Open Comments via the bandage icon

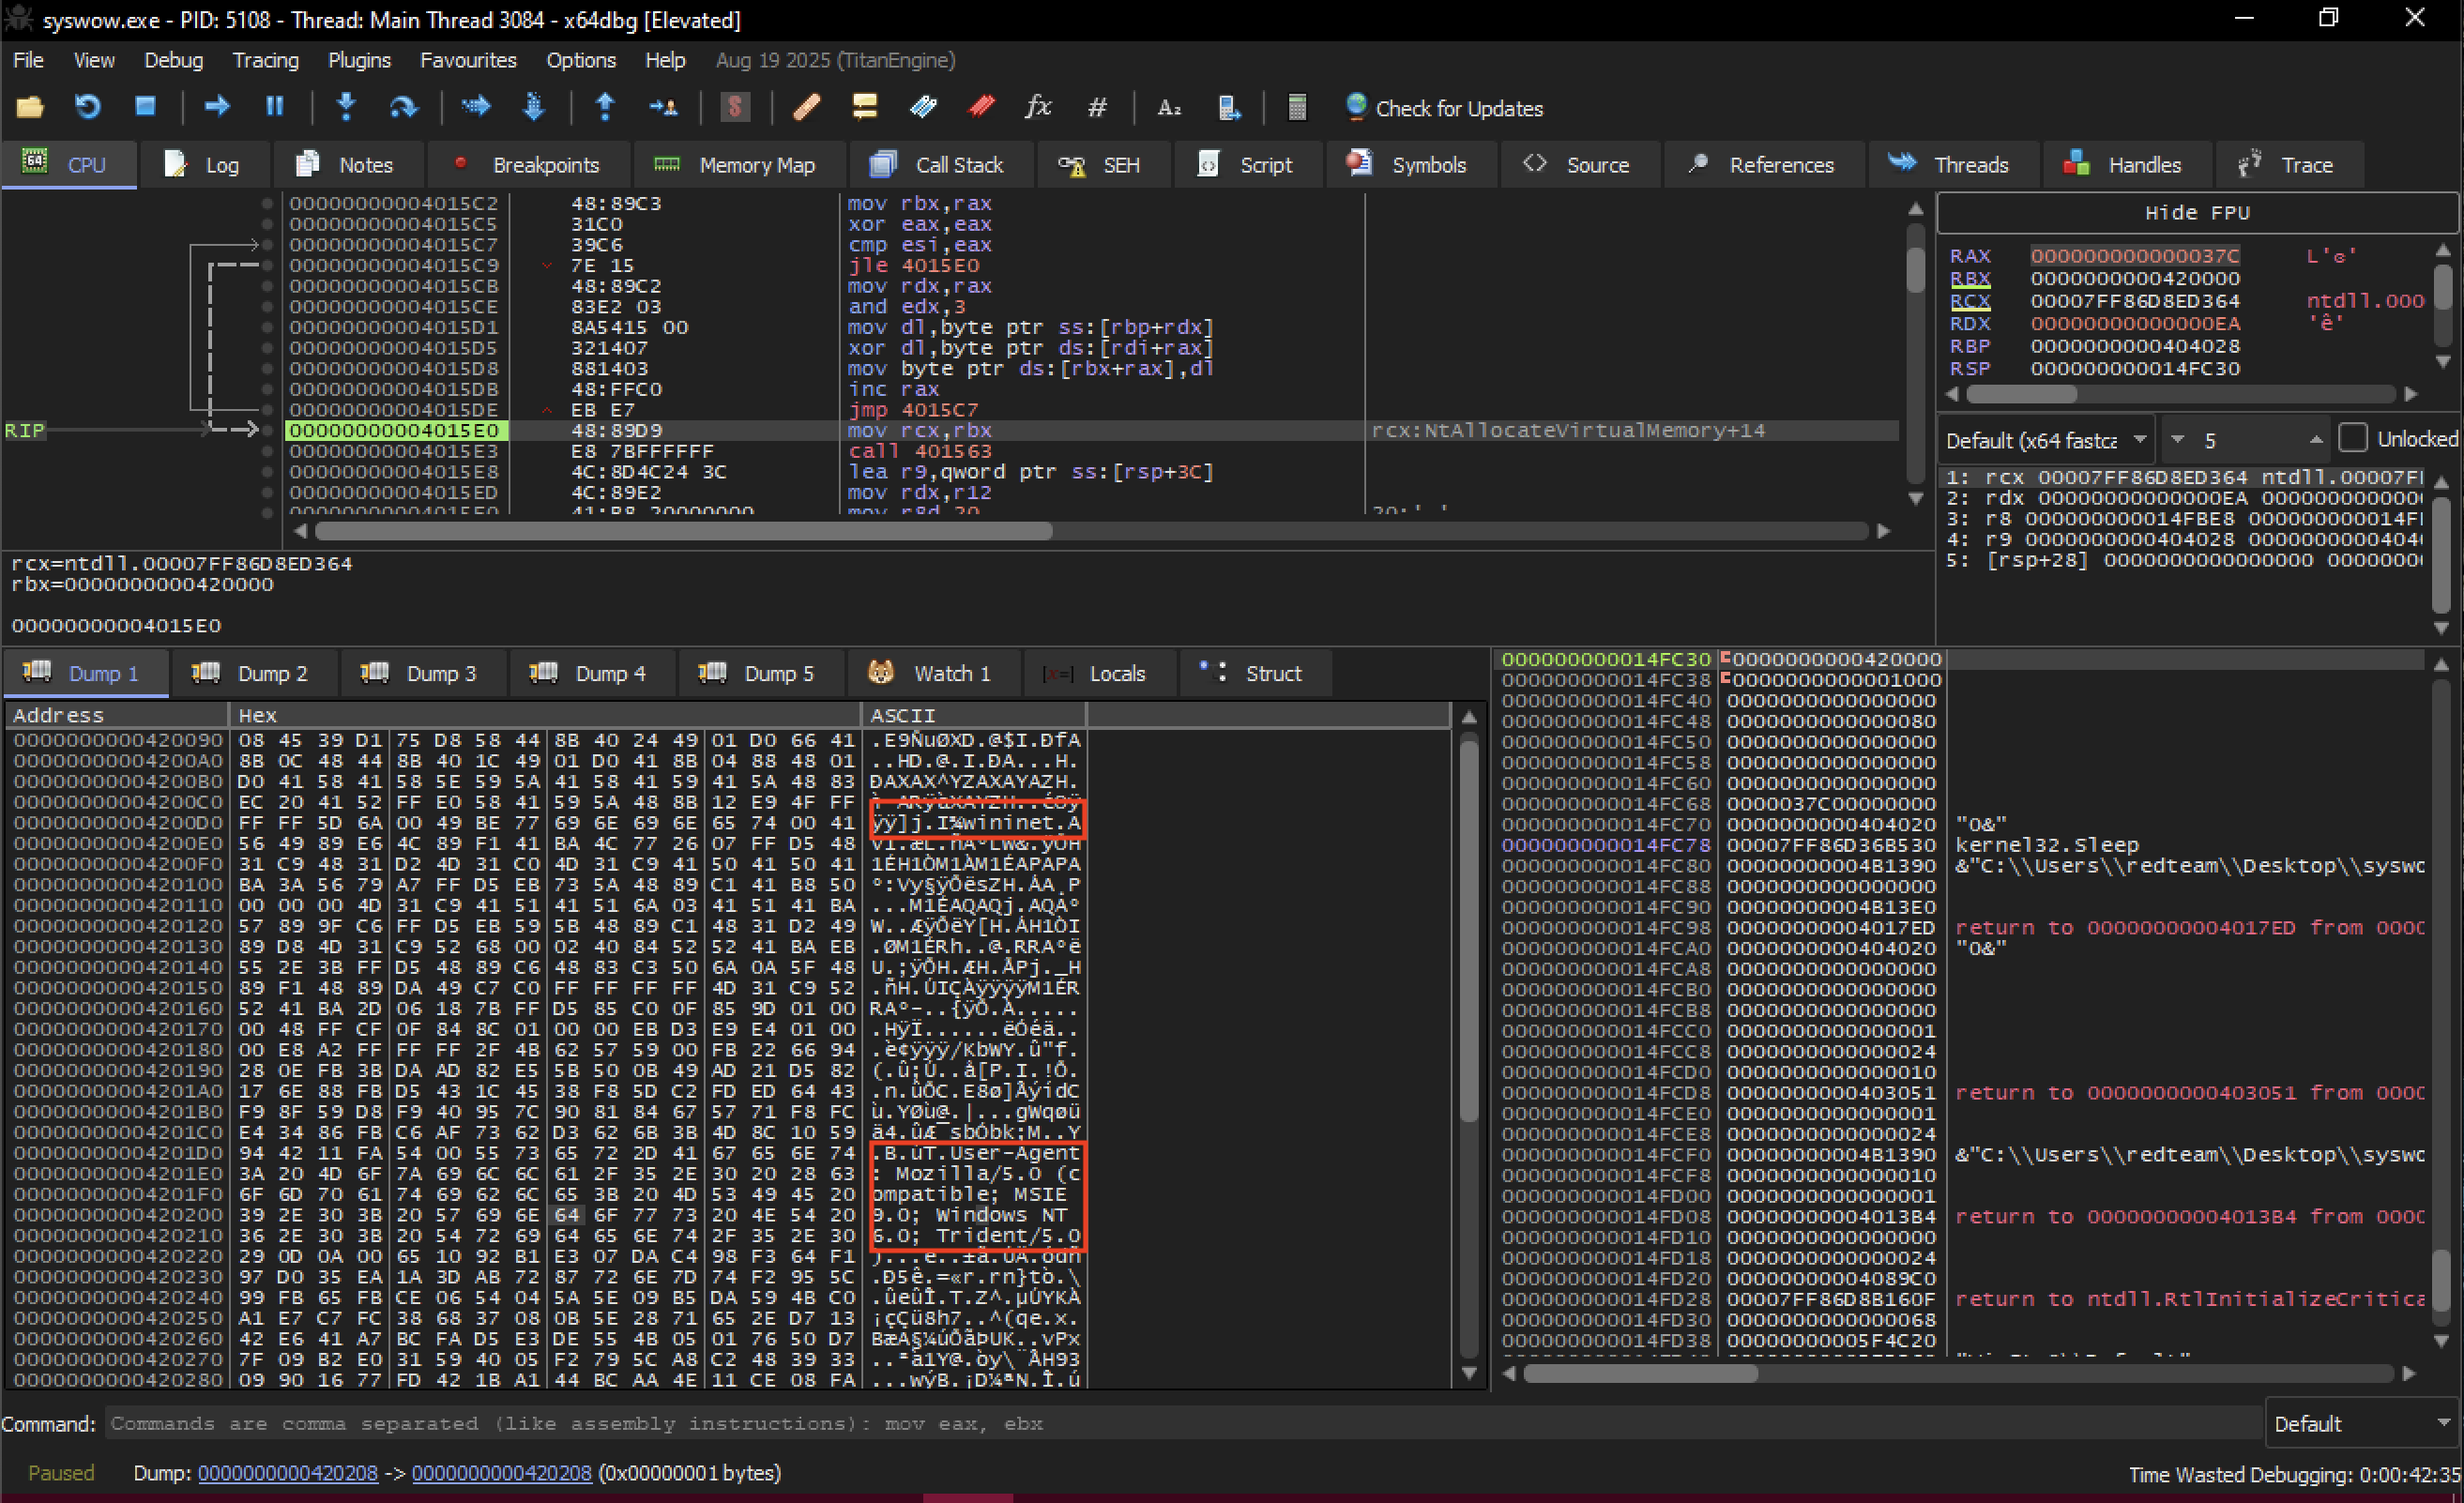click(x=807, y=107)
